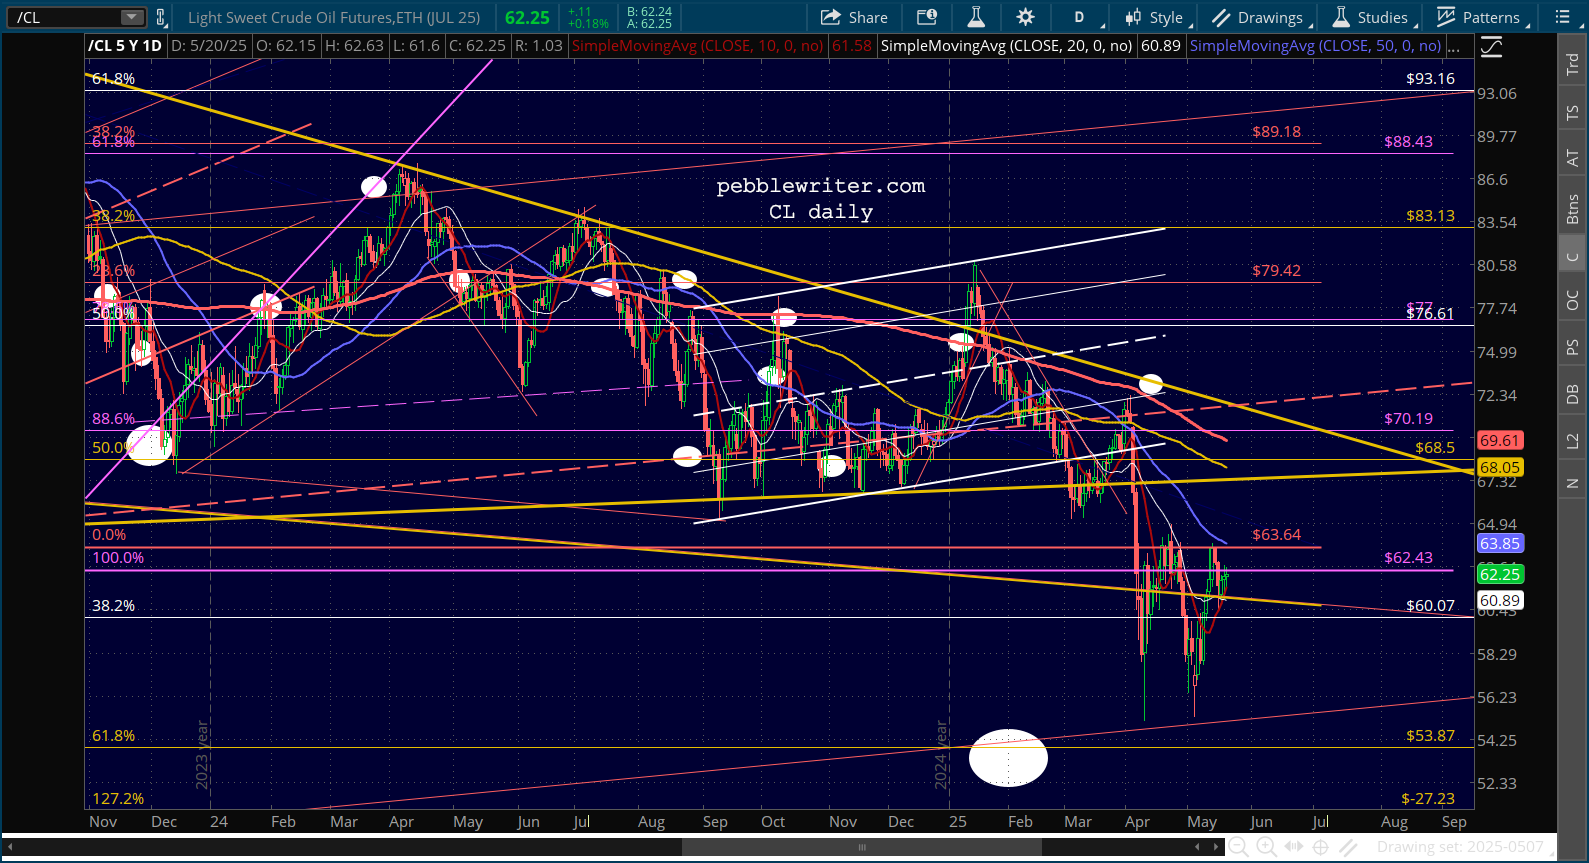Click the Drawing set: 2025-0507 selector
1589x863 pixels.
click(x=1460, y=847)
